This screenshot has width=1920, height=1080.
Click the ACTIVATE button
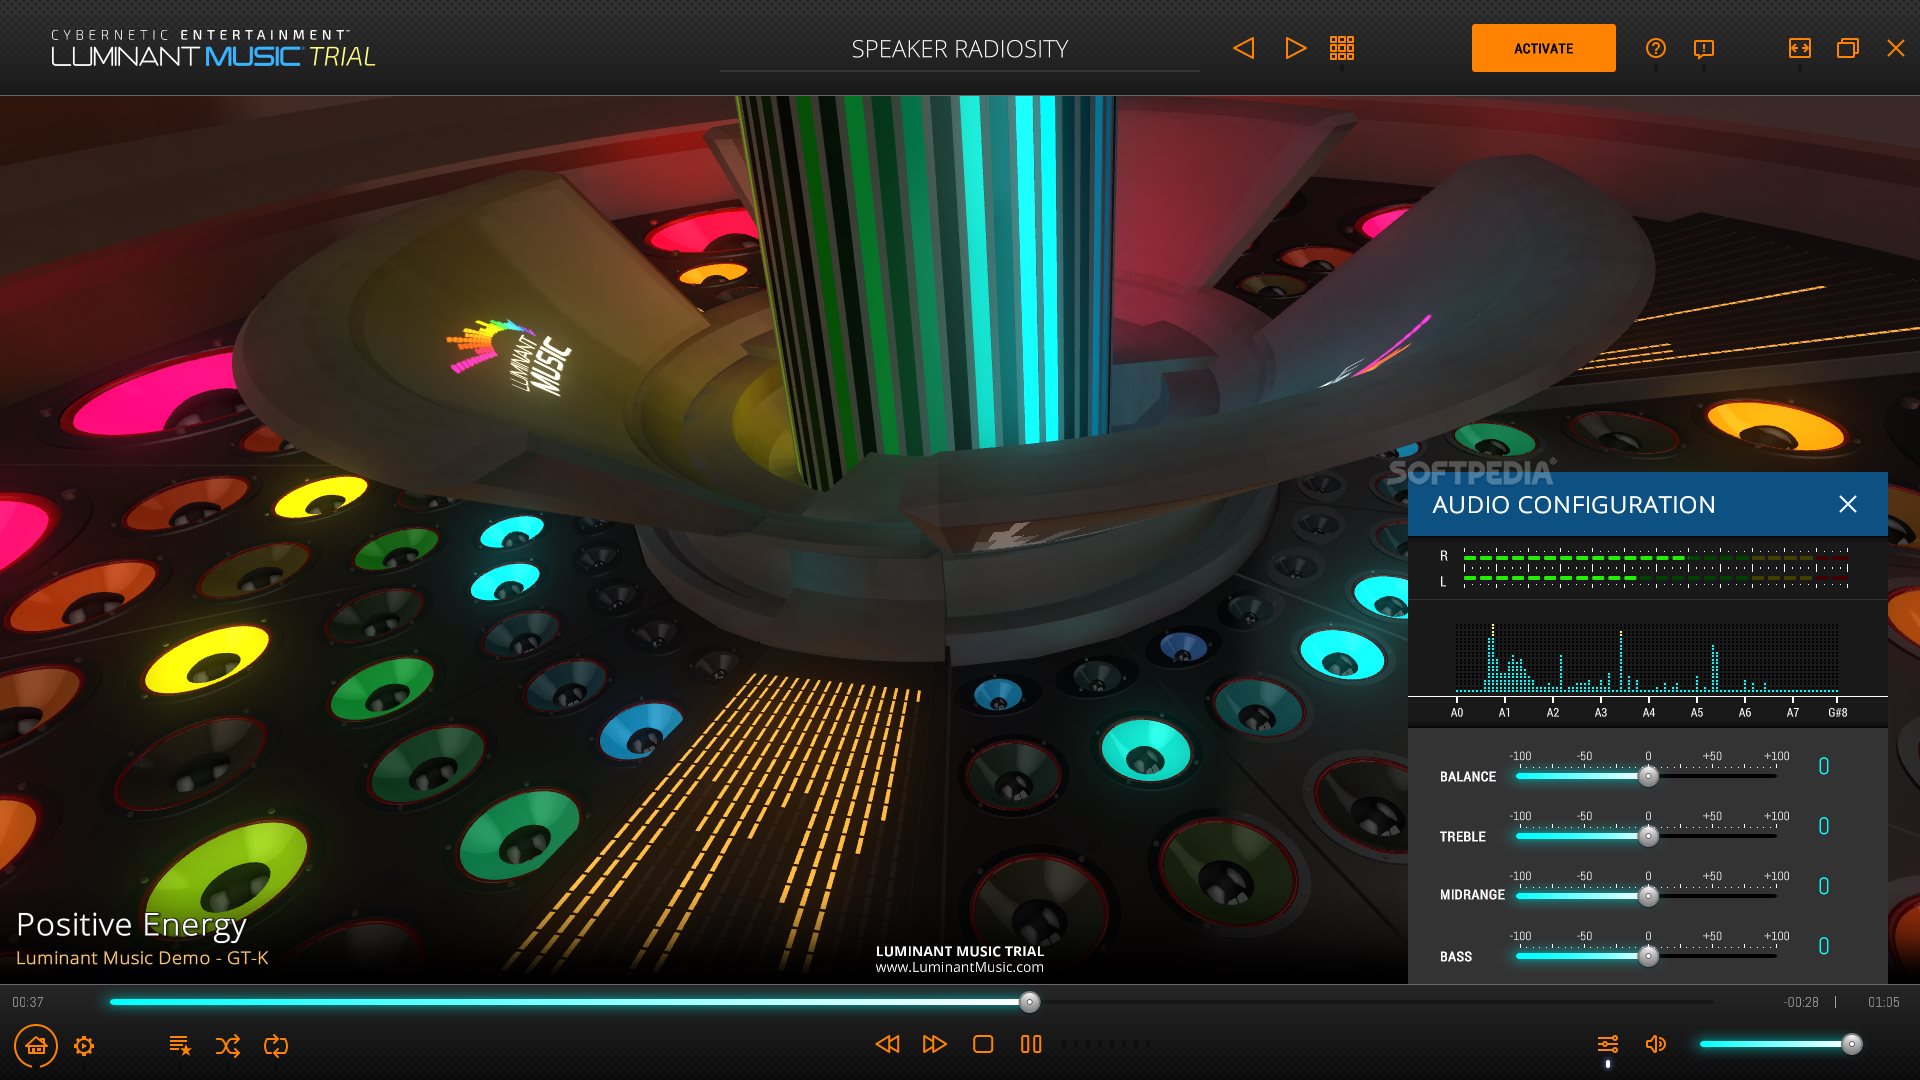point(1543,48)
